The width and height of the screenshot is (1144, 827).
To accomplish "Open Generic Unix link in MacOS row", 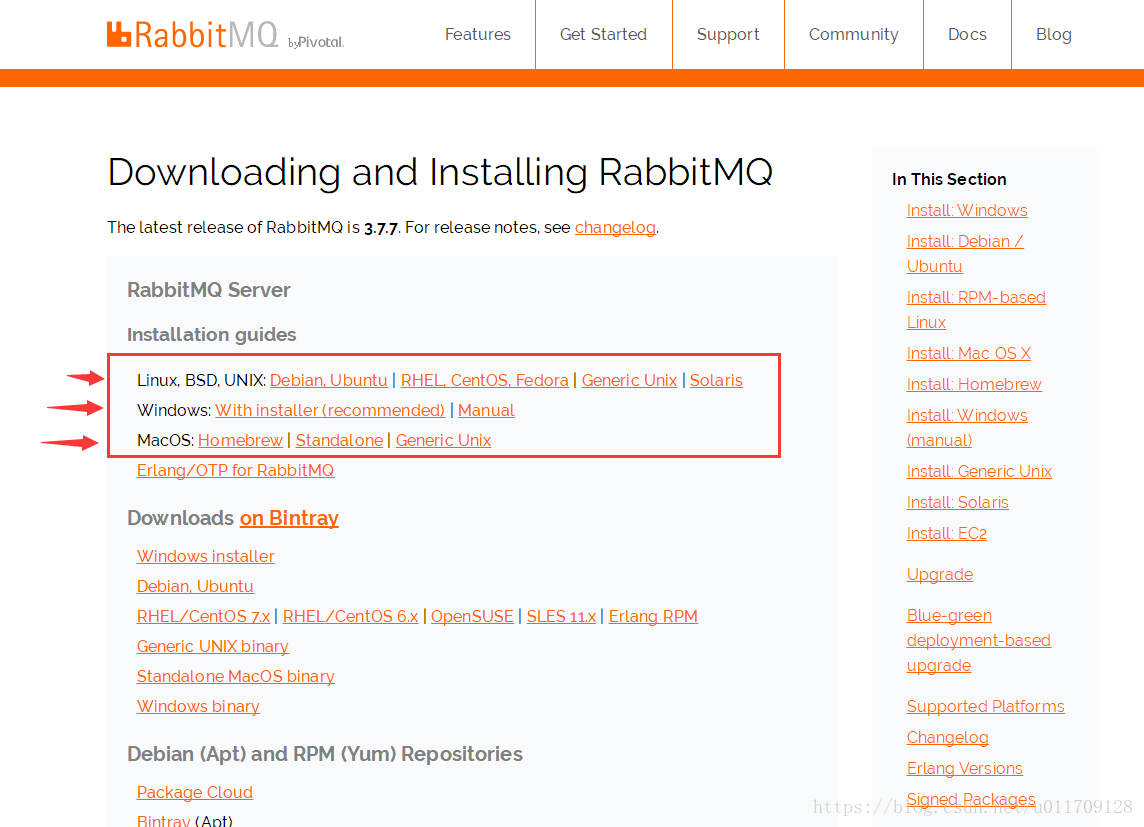I will (x=443, y=440).
